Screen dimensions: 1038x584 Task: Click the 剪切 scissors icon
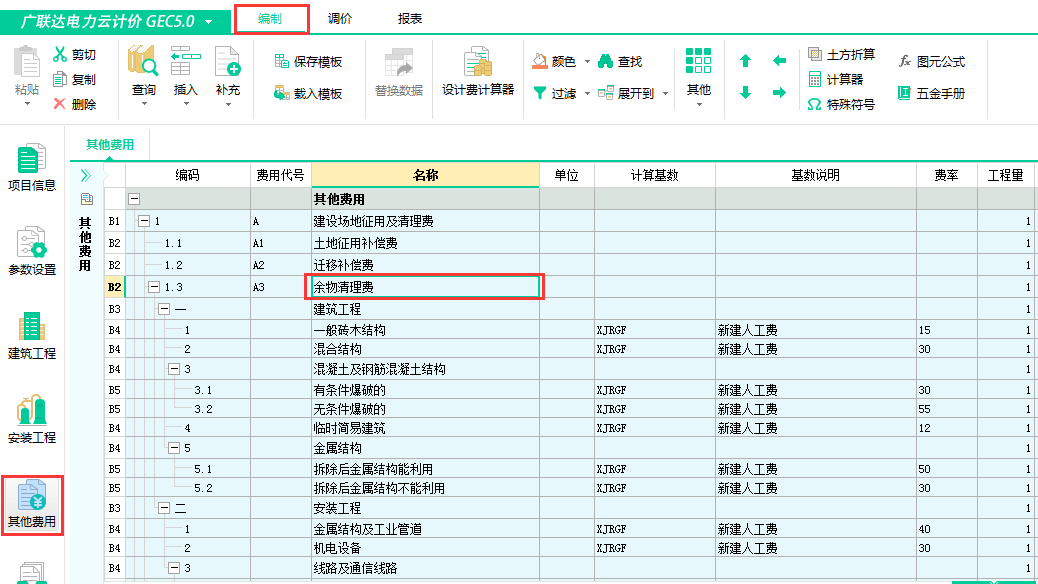pos(60,55)
